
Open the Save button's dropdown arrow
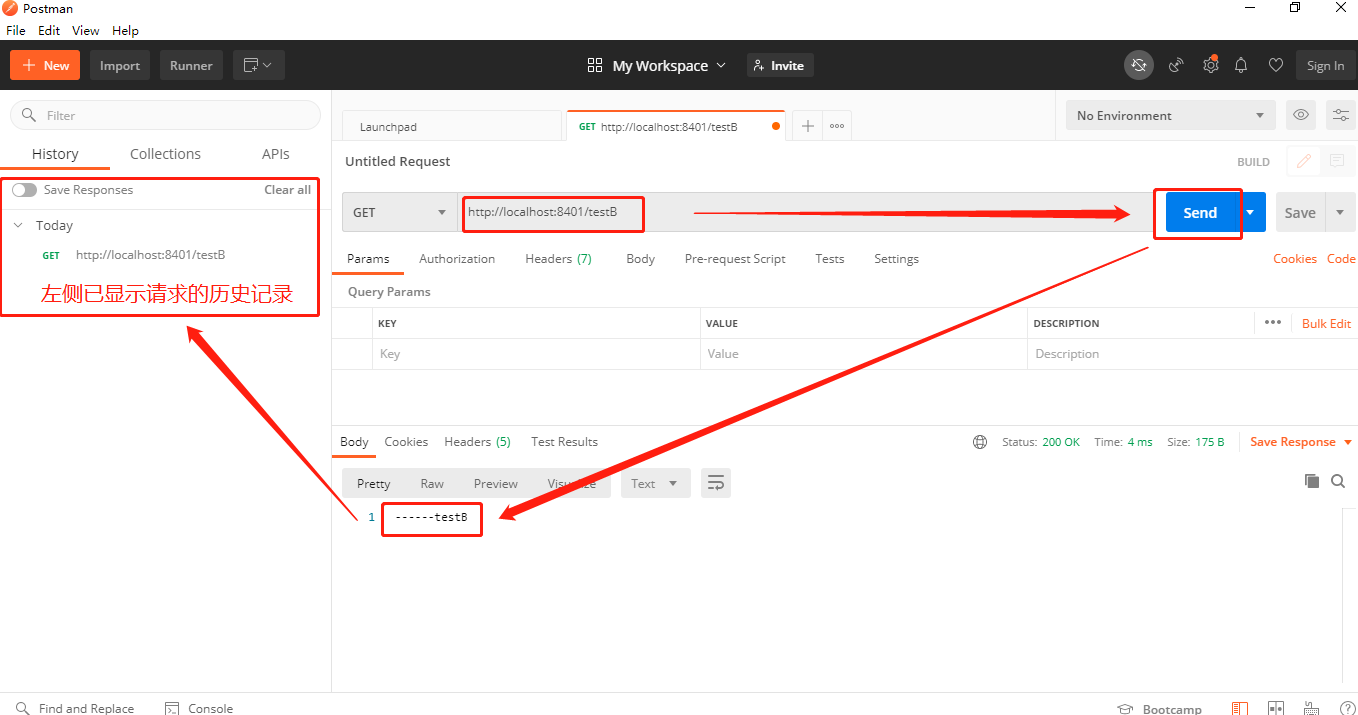point(1341,212)
